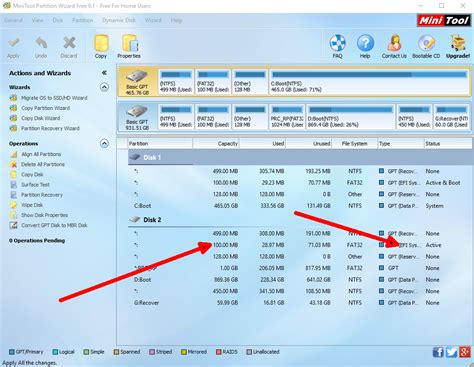Sort by the Used column header
This screenshot has height=367, width=474.
click(263, 144)
